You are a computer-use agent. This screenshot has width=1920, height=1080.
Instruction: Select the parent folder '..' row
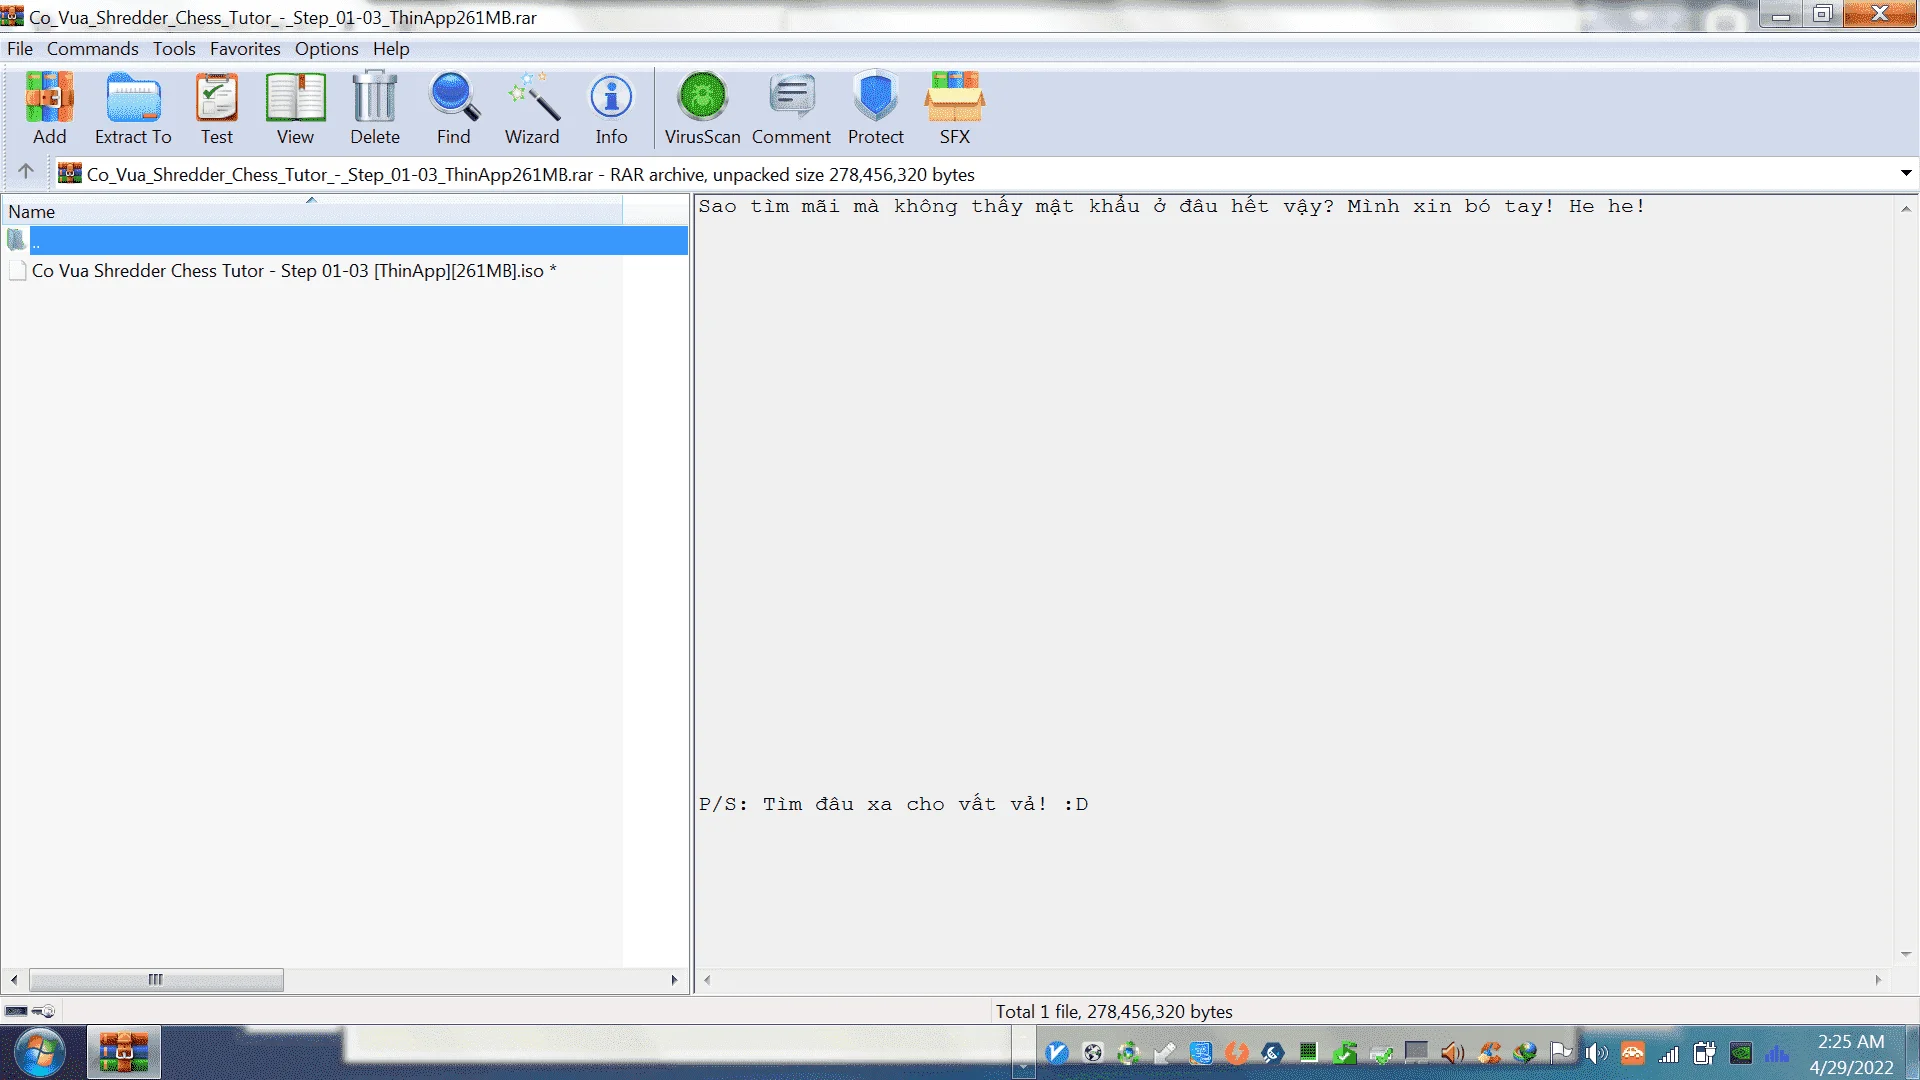(x=344, y=240)
